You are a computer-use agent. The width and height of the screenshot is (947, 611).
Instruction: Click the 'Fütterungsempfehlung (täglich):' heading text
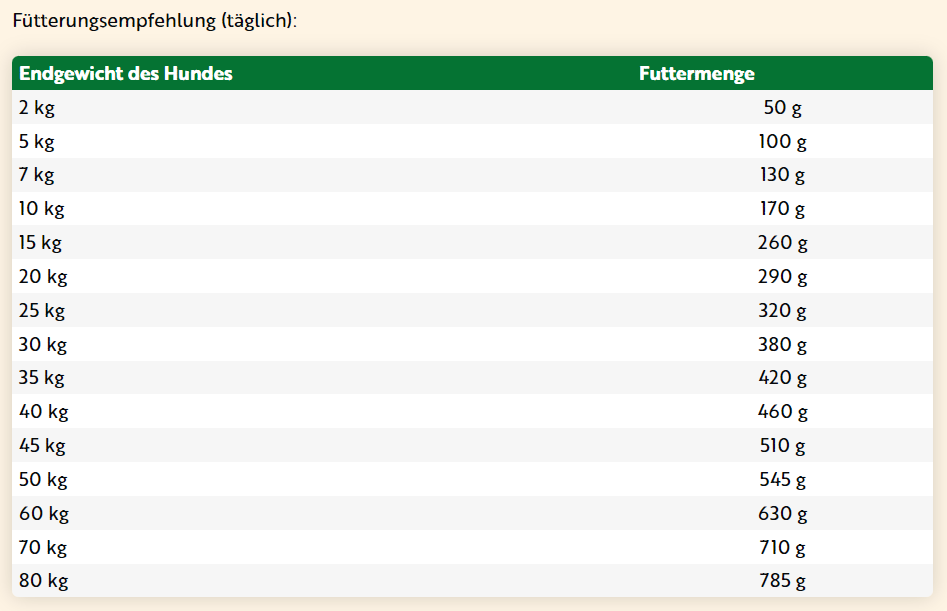point(154,21)
